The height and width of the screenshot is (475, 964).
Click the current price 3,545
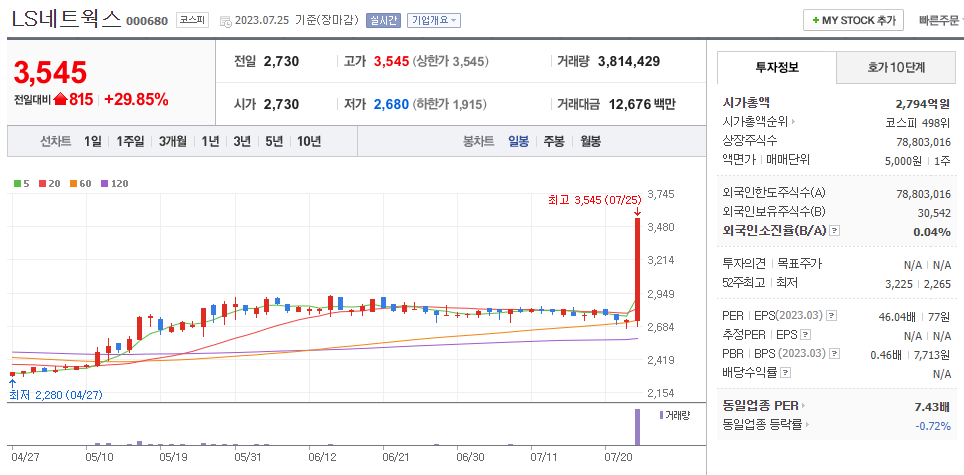tap(50, 73)
